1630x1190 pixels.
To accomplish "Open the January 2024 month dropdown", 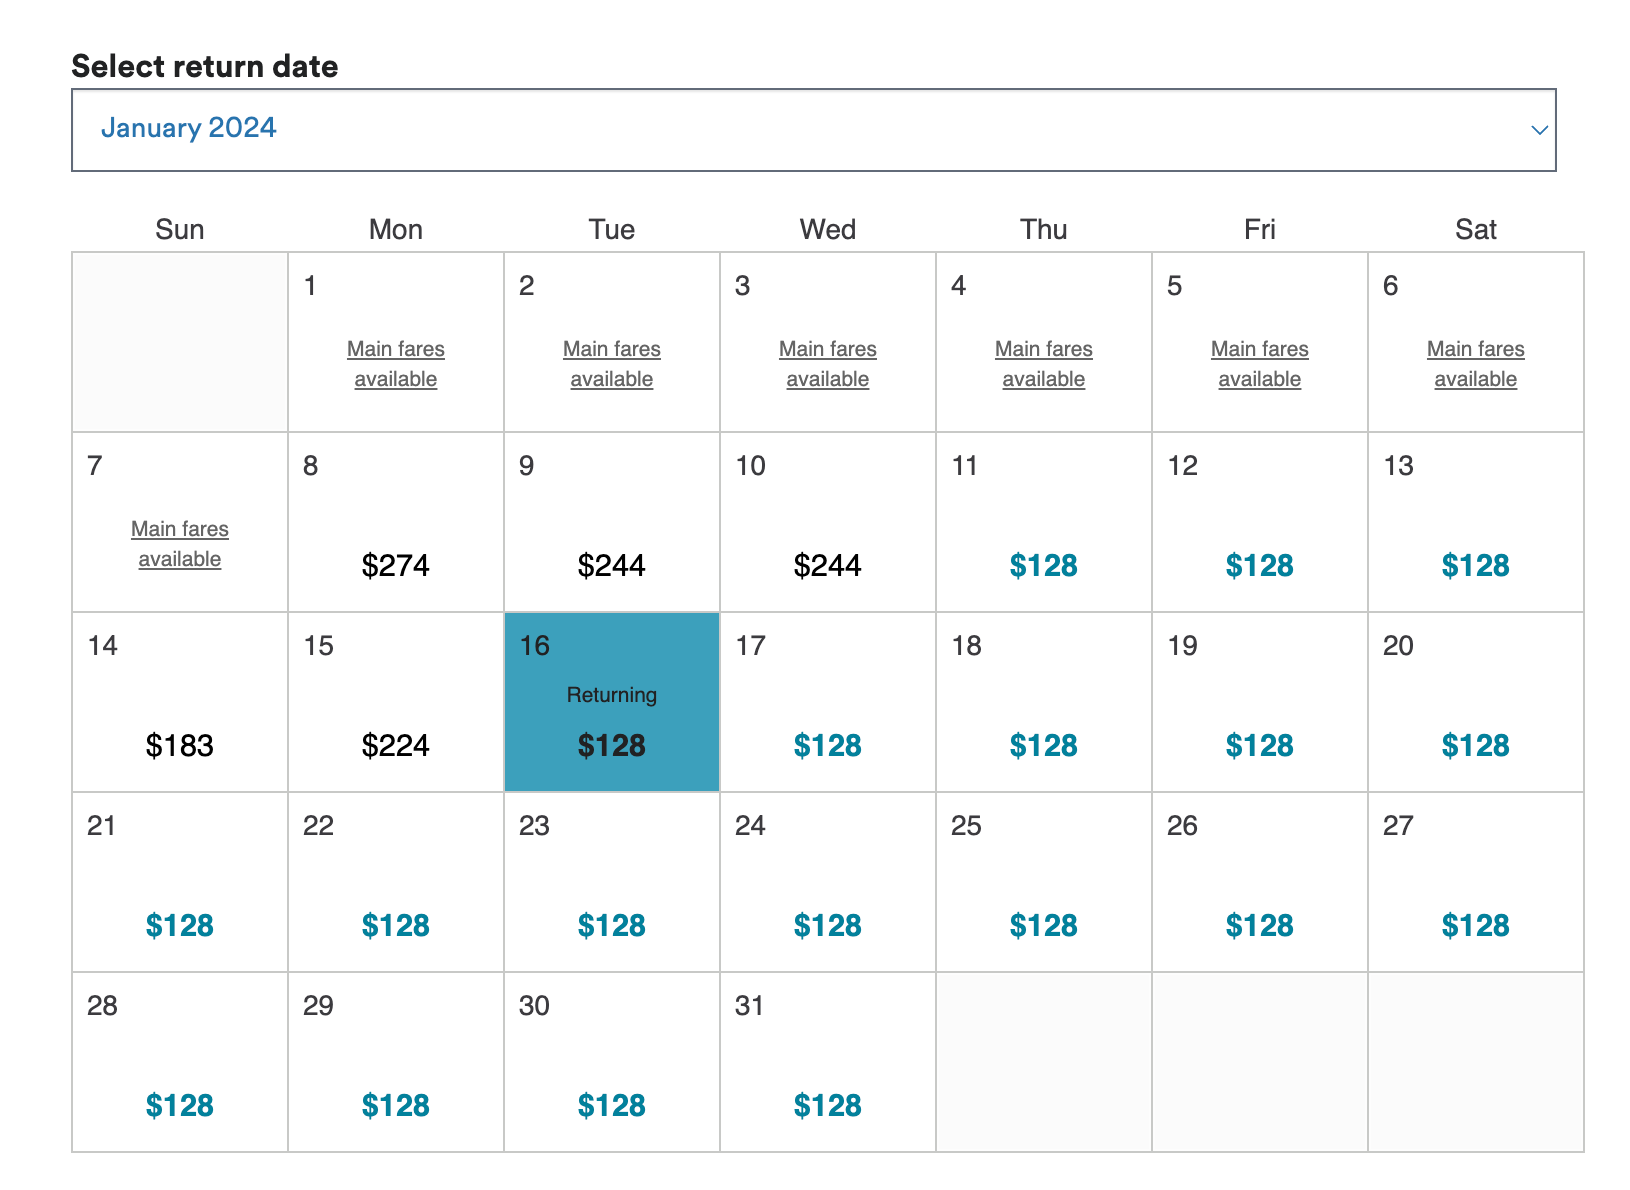I will (812, 130).
